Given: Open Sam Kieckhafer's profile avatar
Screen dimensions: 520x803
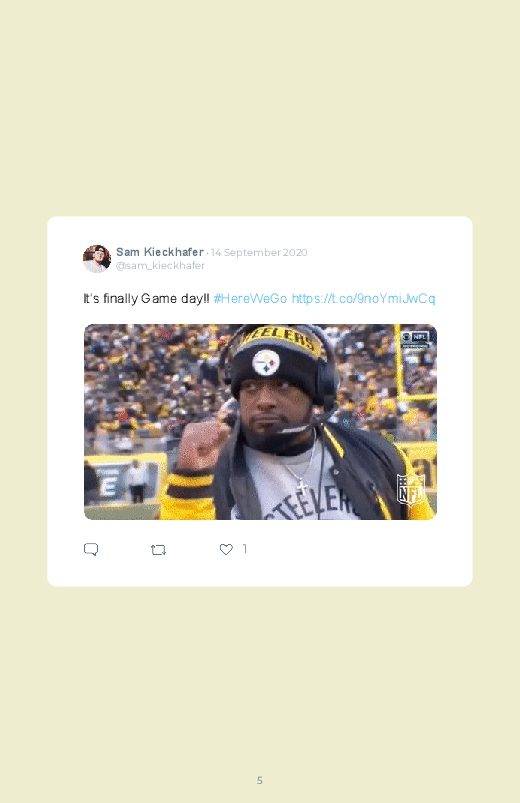Looking at the screenshot, I should 97,259.
